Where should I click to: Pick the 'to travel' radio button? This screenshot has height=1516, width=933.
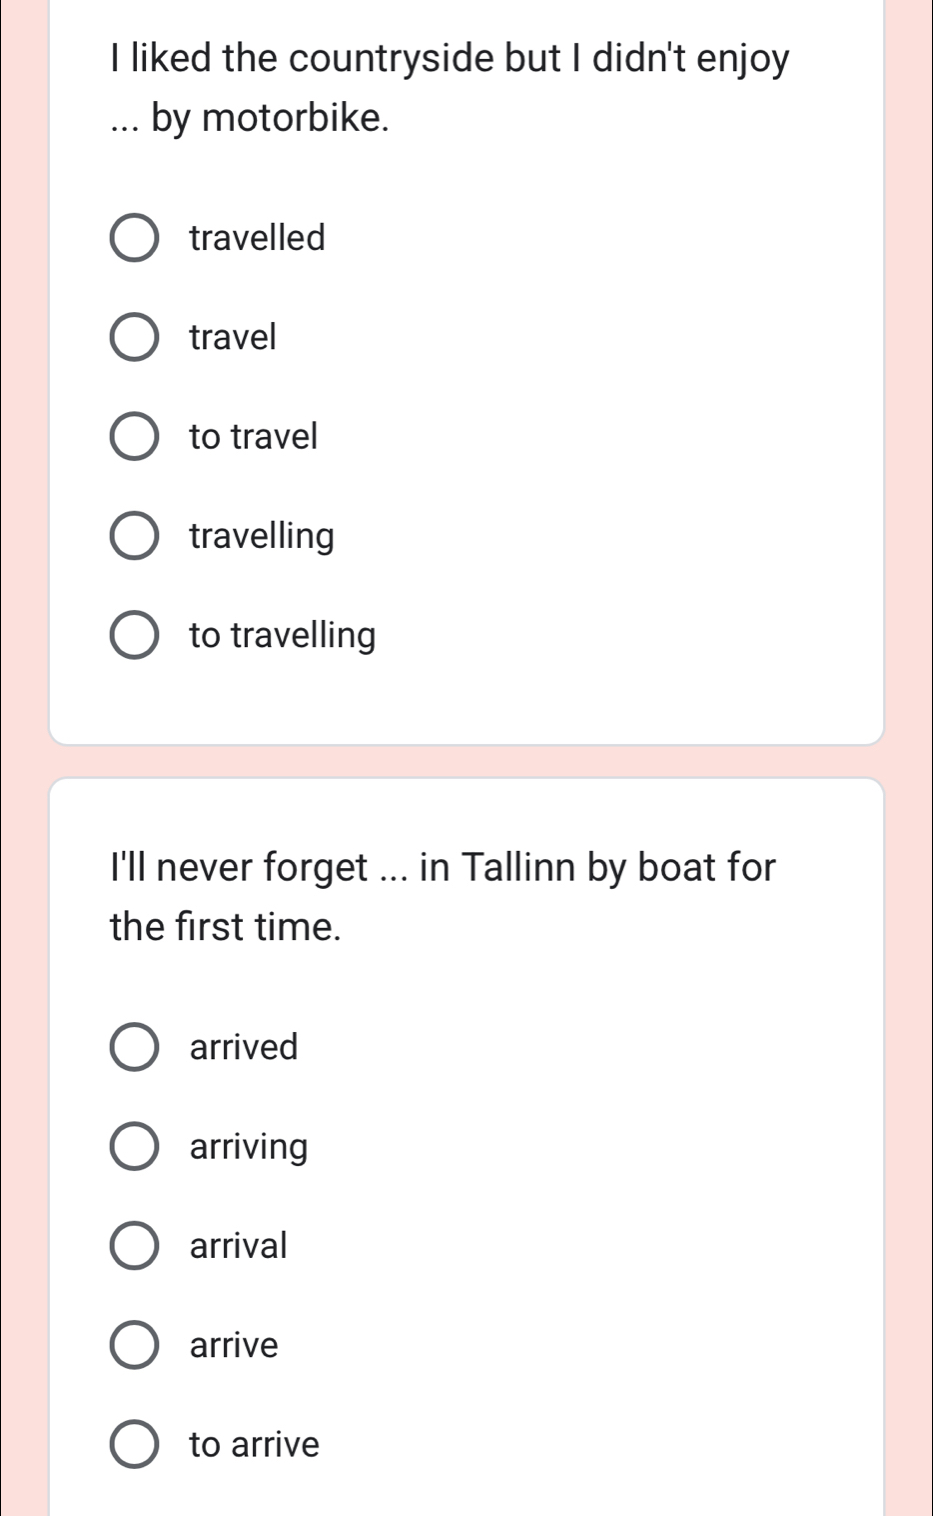pos(133,436)
